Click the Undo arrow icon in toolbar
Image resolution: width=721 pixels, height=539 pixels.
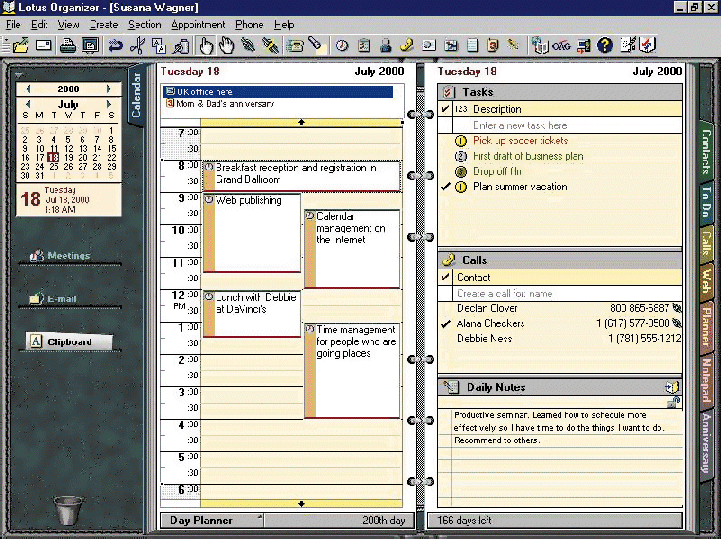(115, 45)
